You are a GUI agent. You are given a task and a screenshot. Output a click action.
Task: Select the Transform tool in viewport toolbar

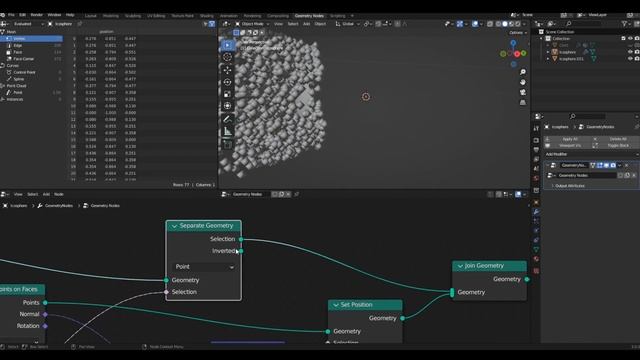tap(227, 106)
